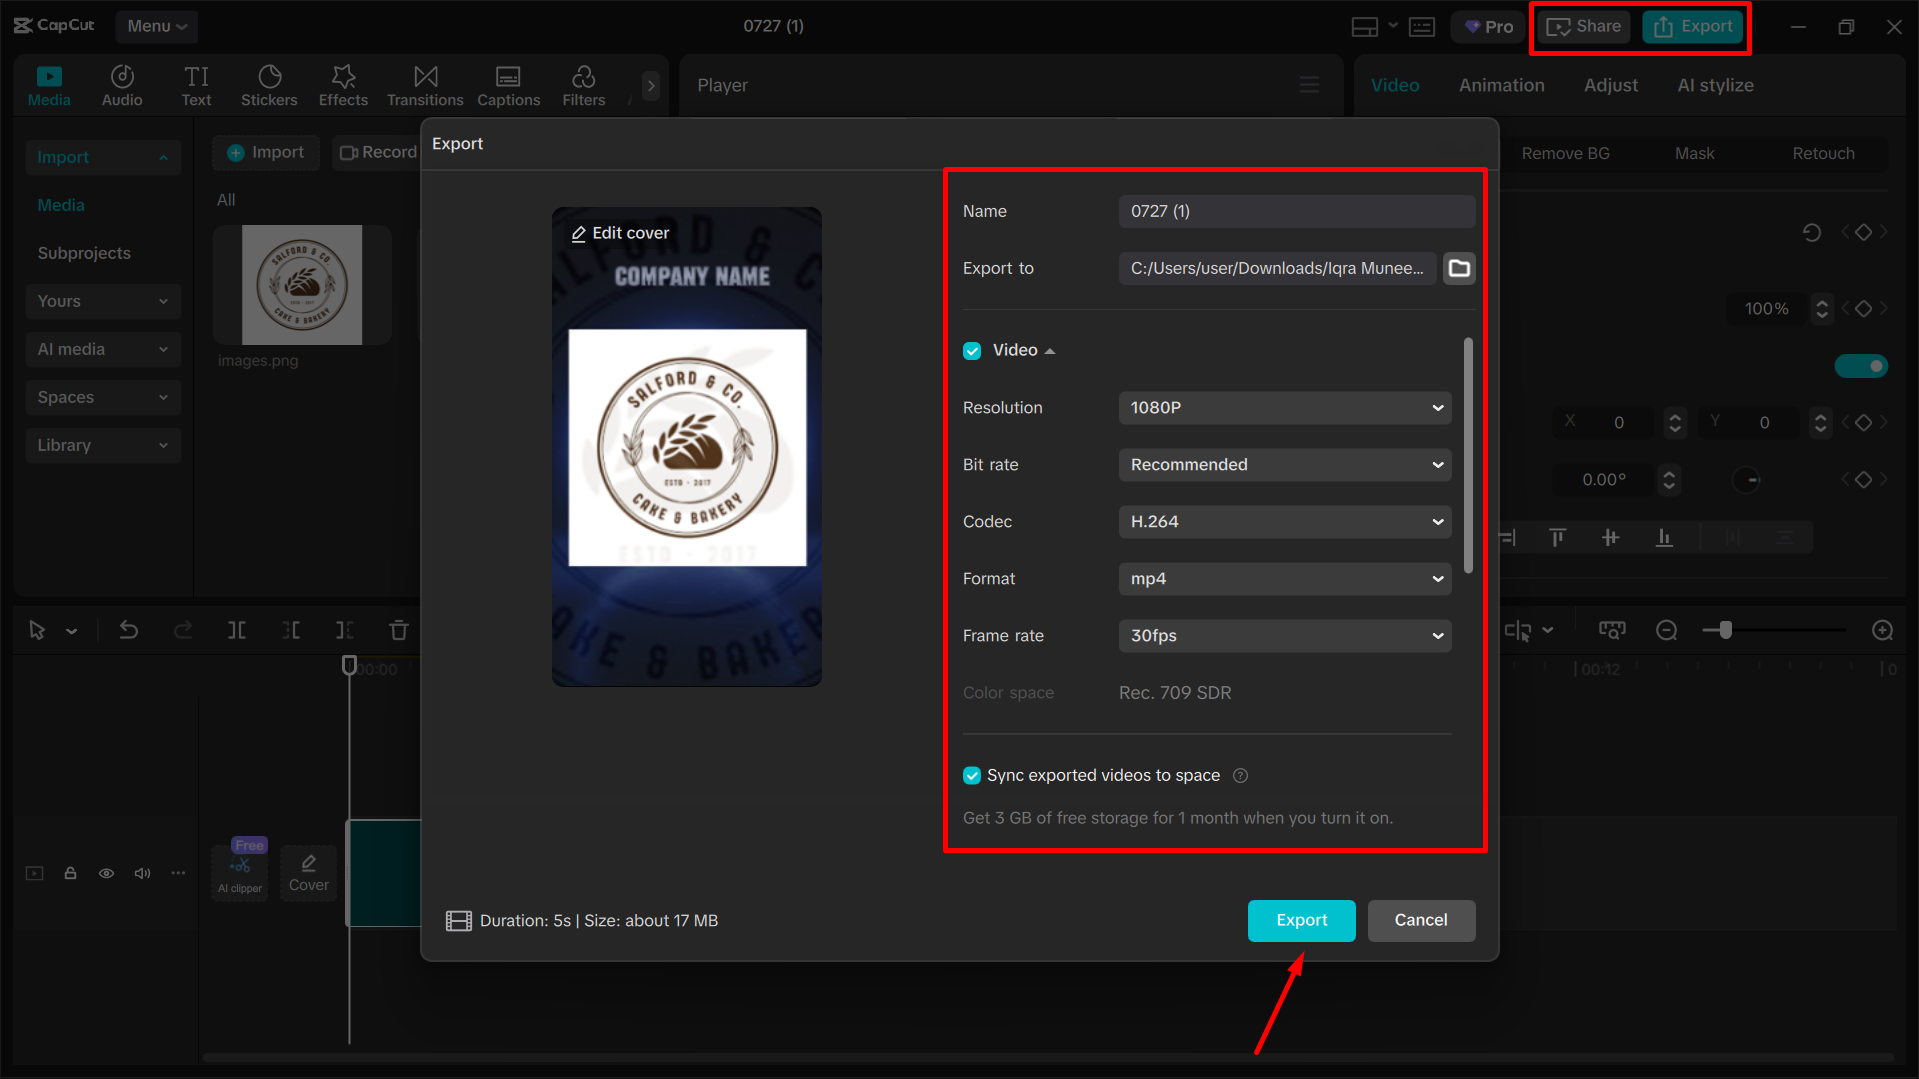The width and height of the screenshot is (1919, 1079).
Task: Open the Text tool panel
Action: (x=196, y=85)
